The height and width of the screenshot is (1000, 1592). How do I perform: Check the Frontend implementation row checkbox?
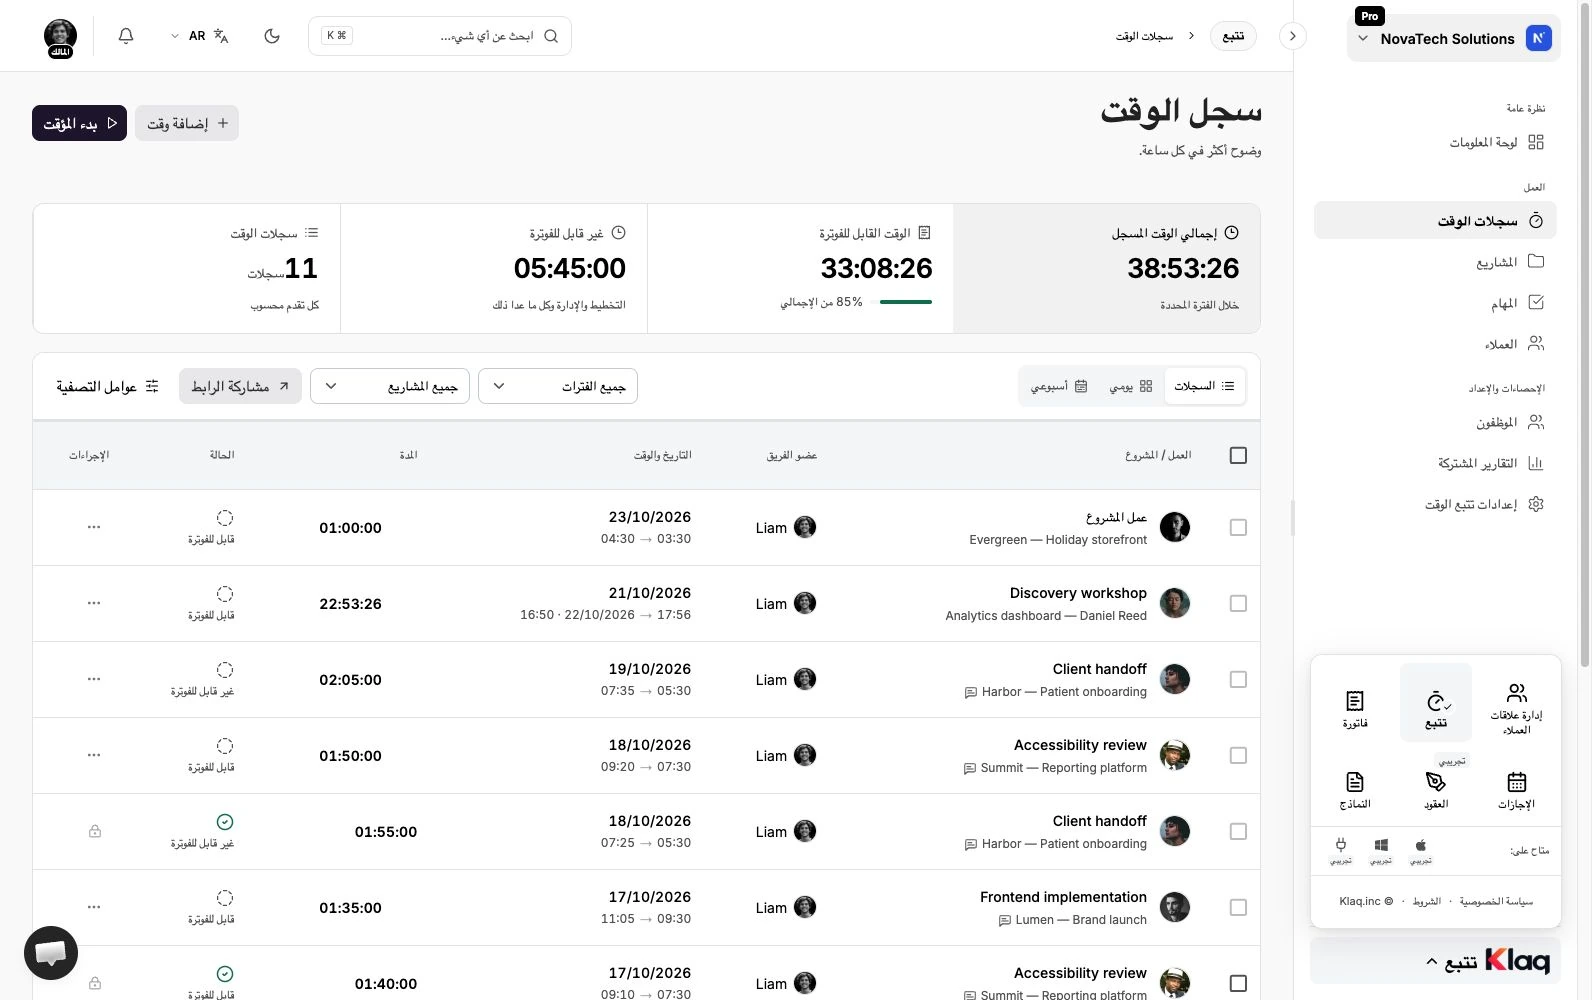coord(1238,907)
